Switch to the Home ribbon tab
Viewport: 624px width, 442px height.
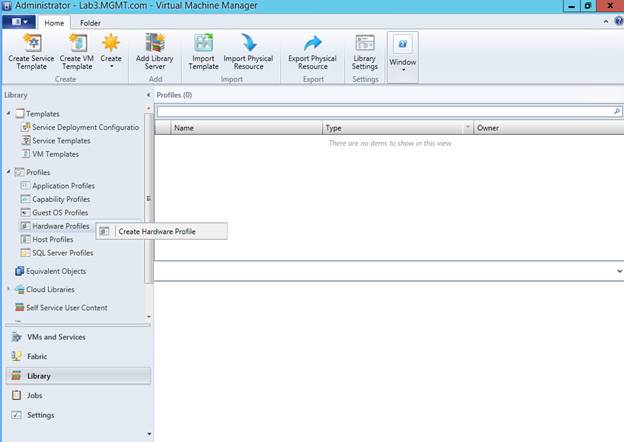(x=54, y=23)
